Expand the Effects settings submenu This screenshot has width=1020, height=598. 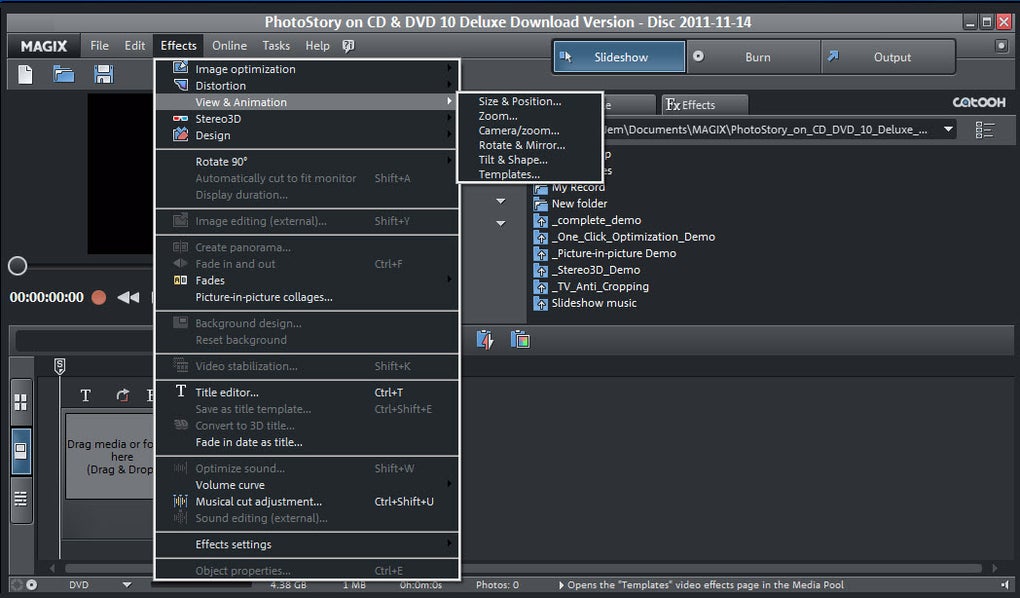click(x=449, y=543)
